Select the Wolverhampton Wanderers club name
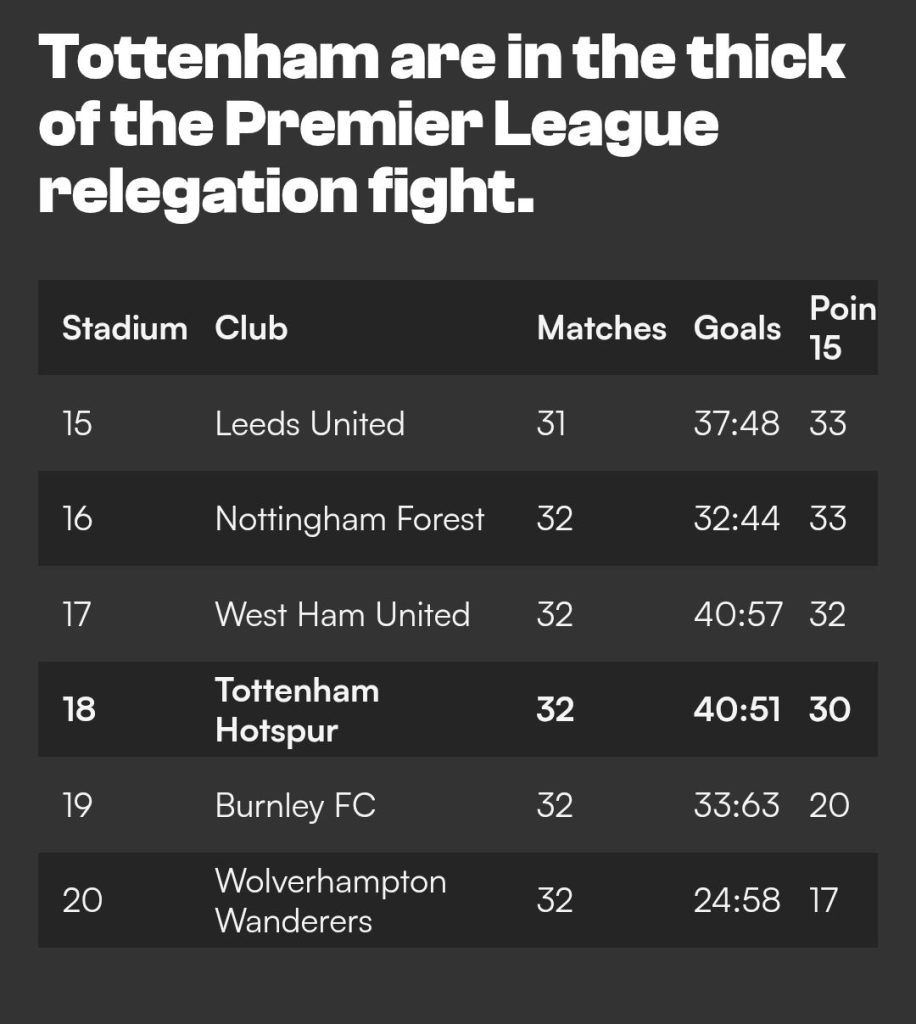This screenshot has width=916, height=1024. 330,901
